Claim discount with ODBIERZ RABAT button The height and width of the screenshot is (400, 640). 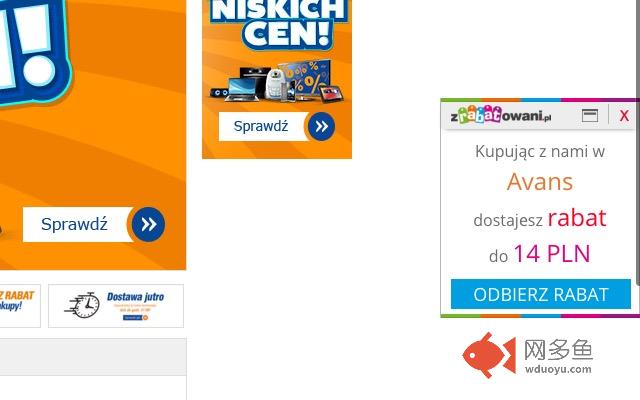(541, 294)
